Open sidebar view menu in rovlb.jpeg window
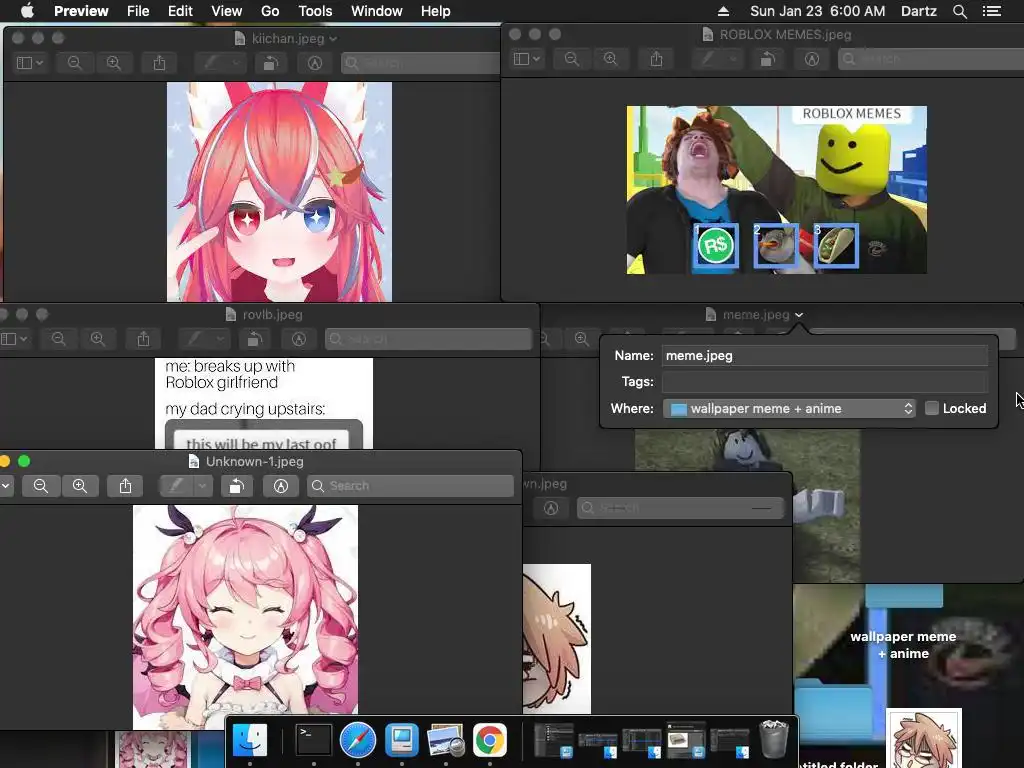Screen dimensions: 1024x768 (x=14, y=339)
